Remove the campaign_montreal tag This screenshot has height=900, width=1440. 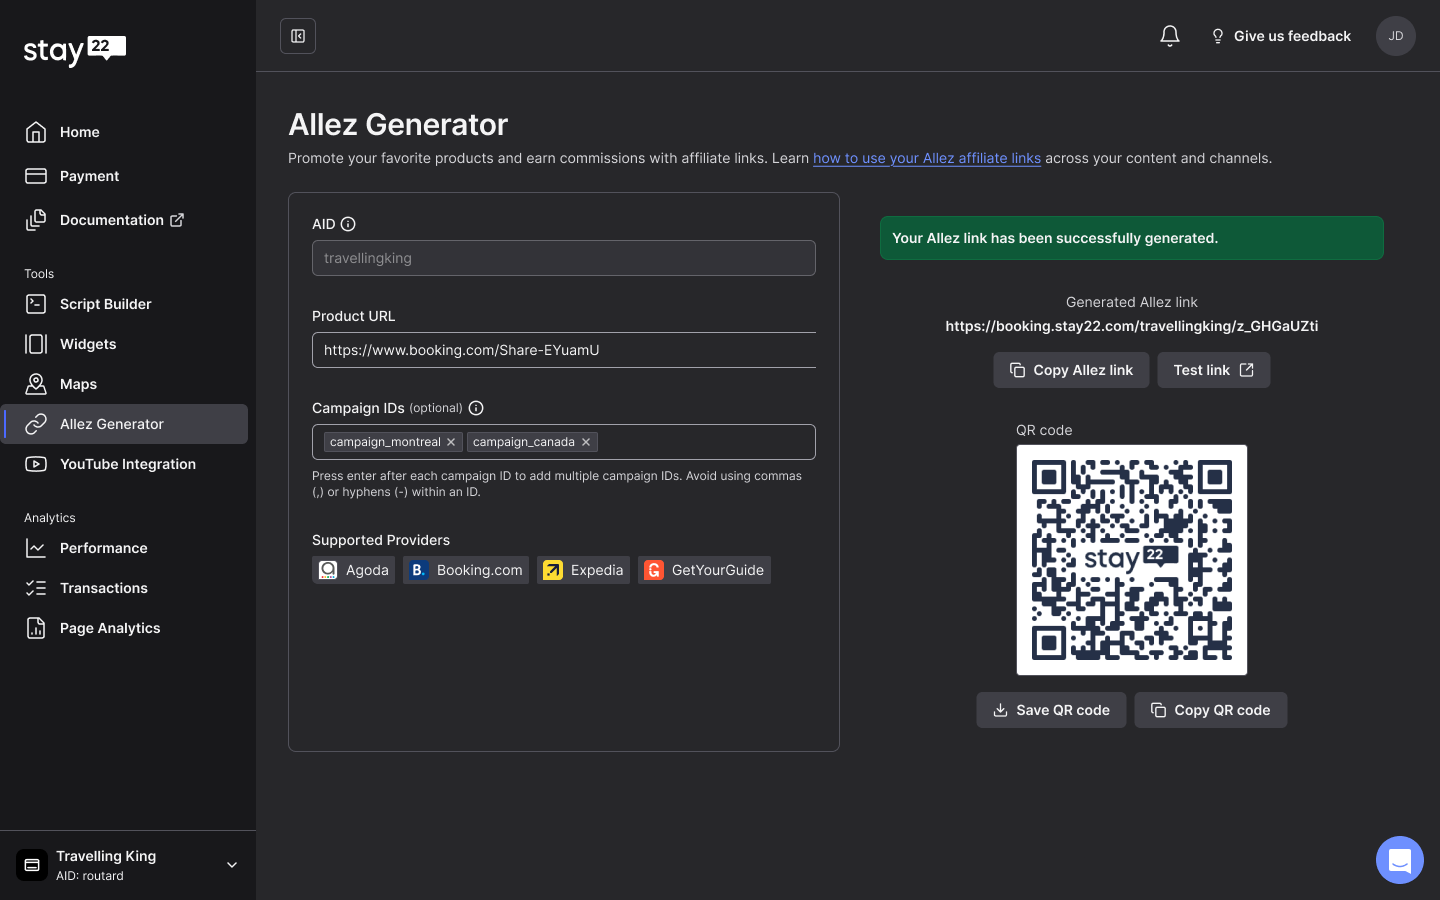(x=451, y=442)
